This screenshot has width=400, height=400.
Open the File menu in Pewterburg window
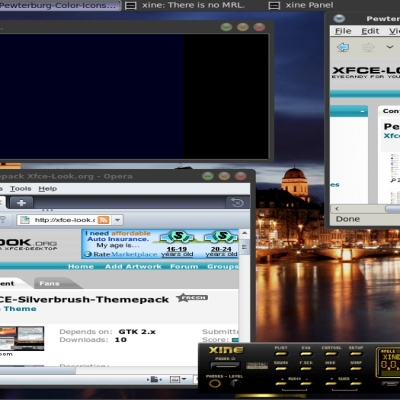coord(343,31)
